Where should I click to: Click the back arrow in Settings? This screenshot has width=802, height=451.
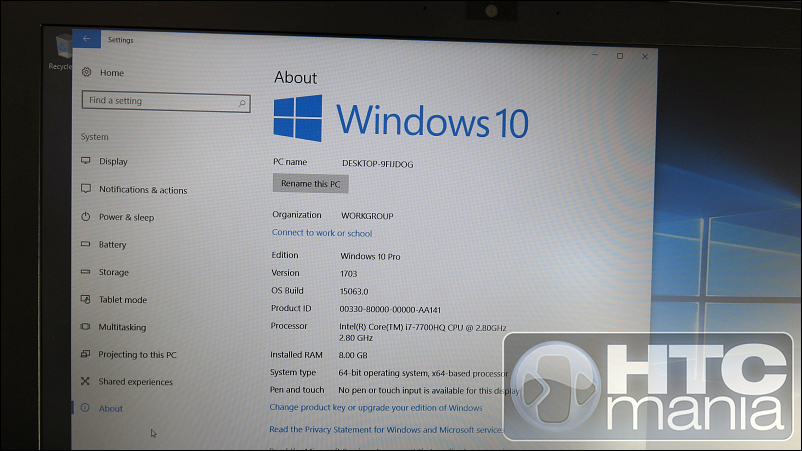[86, 39]
